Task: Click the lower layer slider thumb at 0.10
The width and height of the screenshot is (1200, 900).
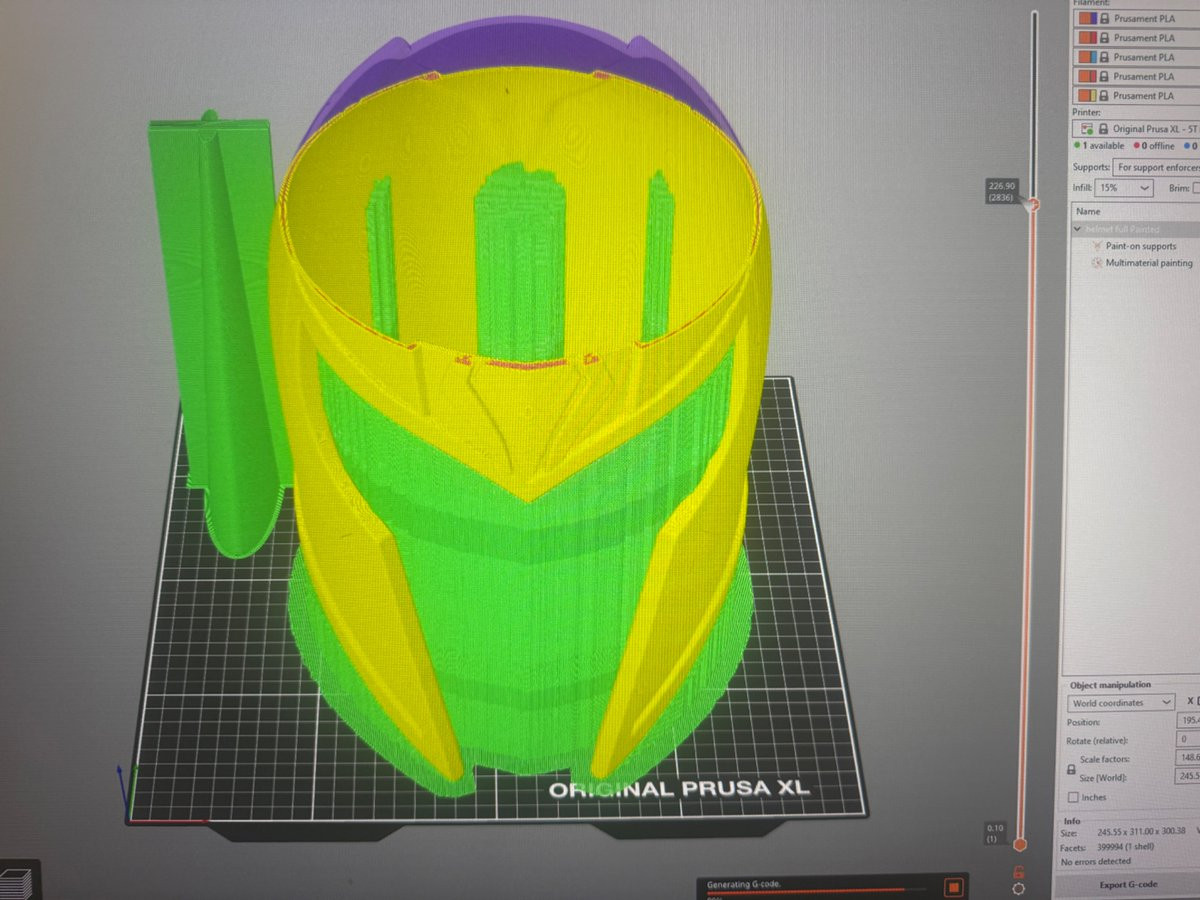Action: (1020, 845)
